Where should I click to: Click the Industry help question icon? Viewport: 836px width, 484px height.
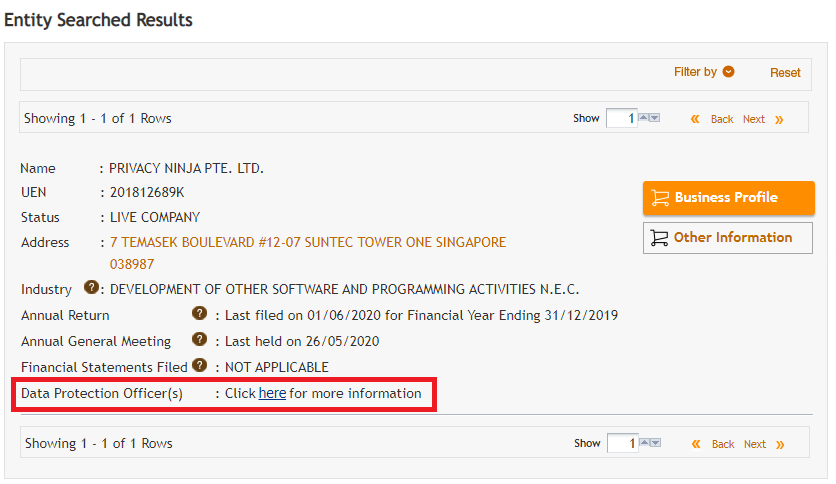[91, 287]
